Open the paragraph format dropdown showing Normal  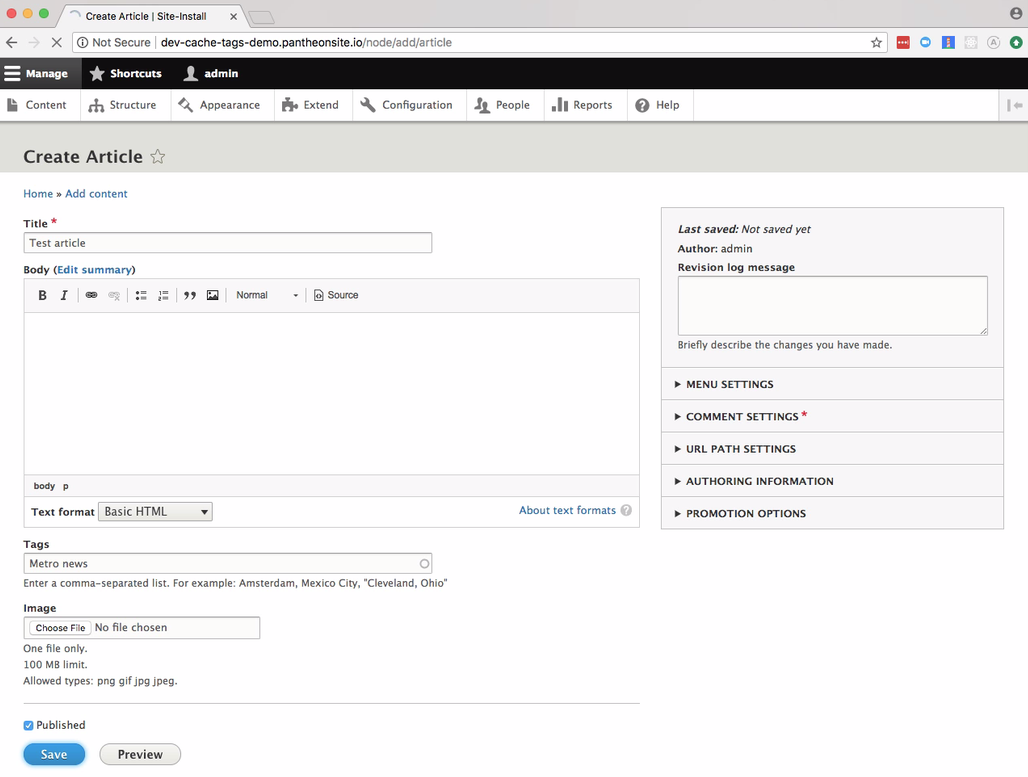click(265, 295)
